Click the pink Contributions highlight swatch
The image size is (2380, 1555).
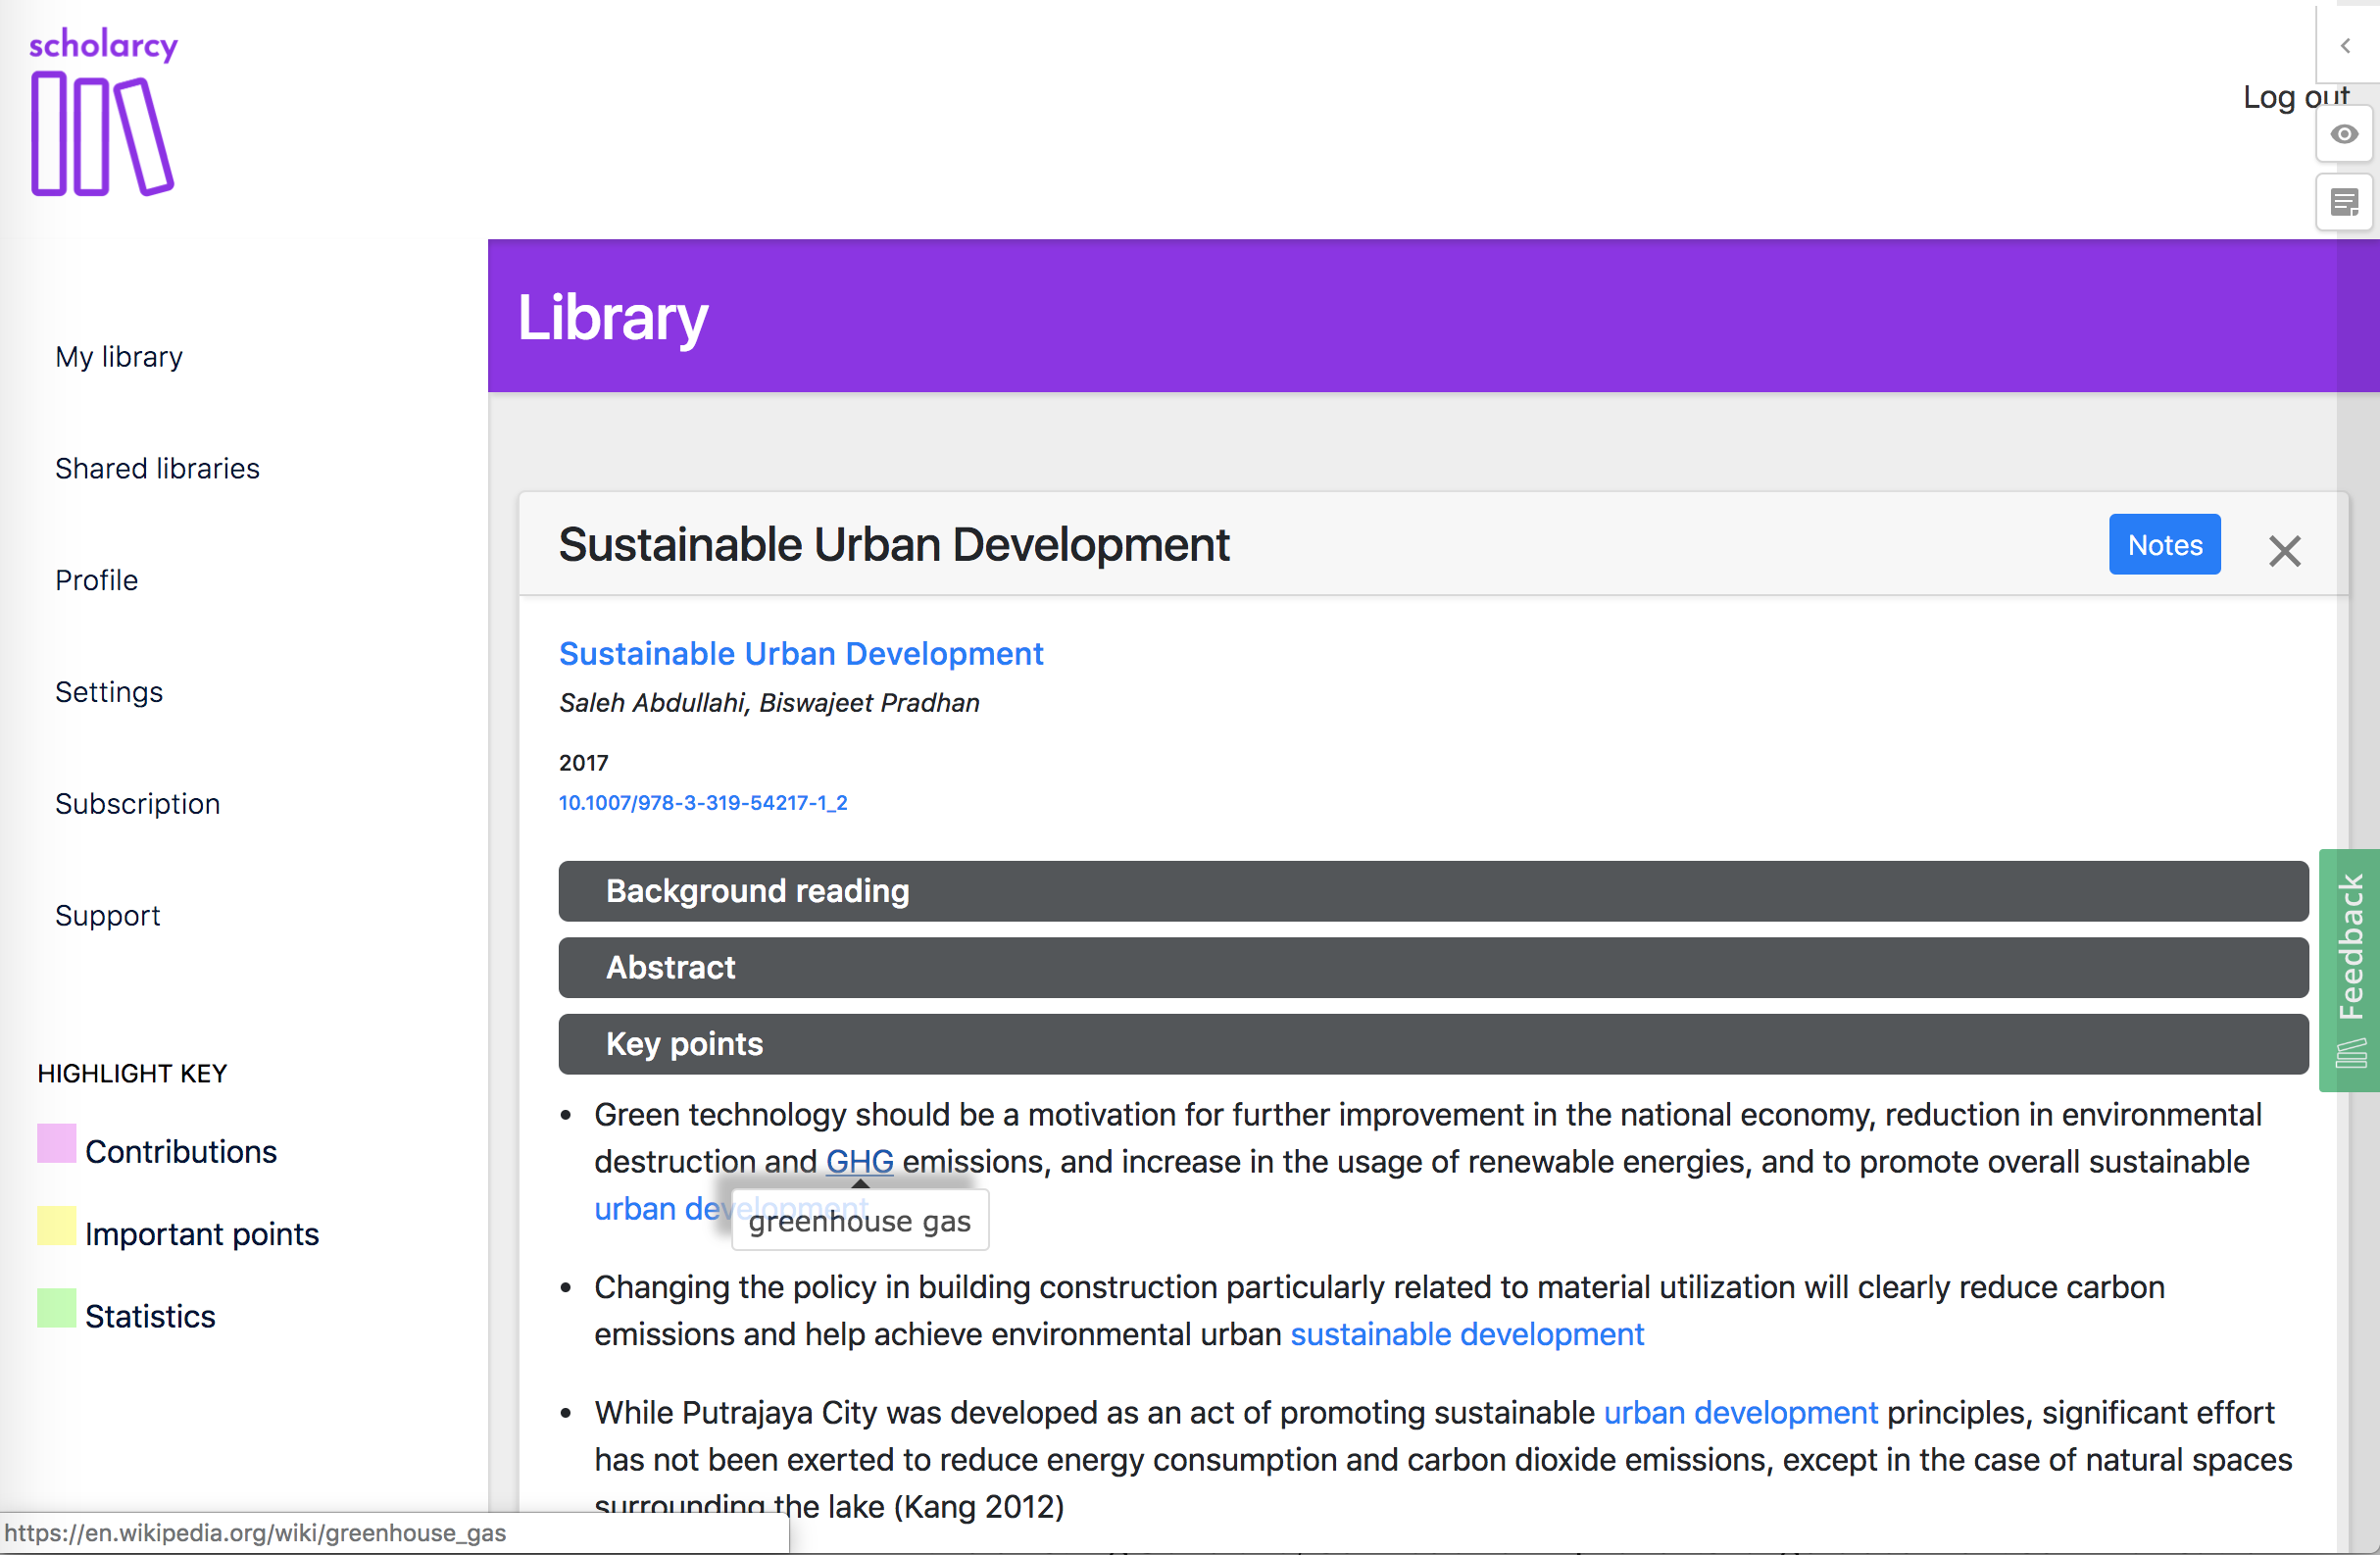click(57, 1144)
